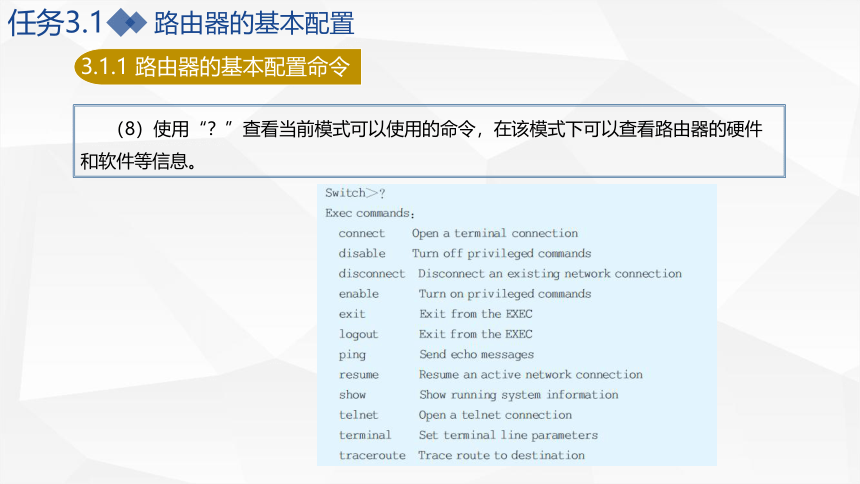Screen dimensions: 860x484
Task: Select the 'ping' command
Action: click(x=352, y=354)
